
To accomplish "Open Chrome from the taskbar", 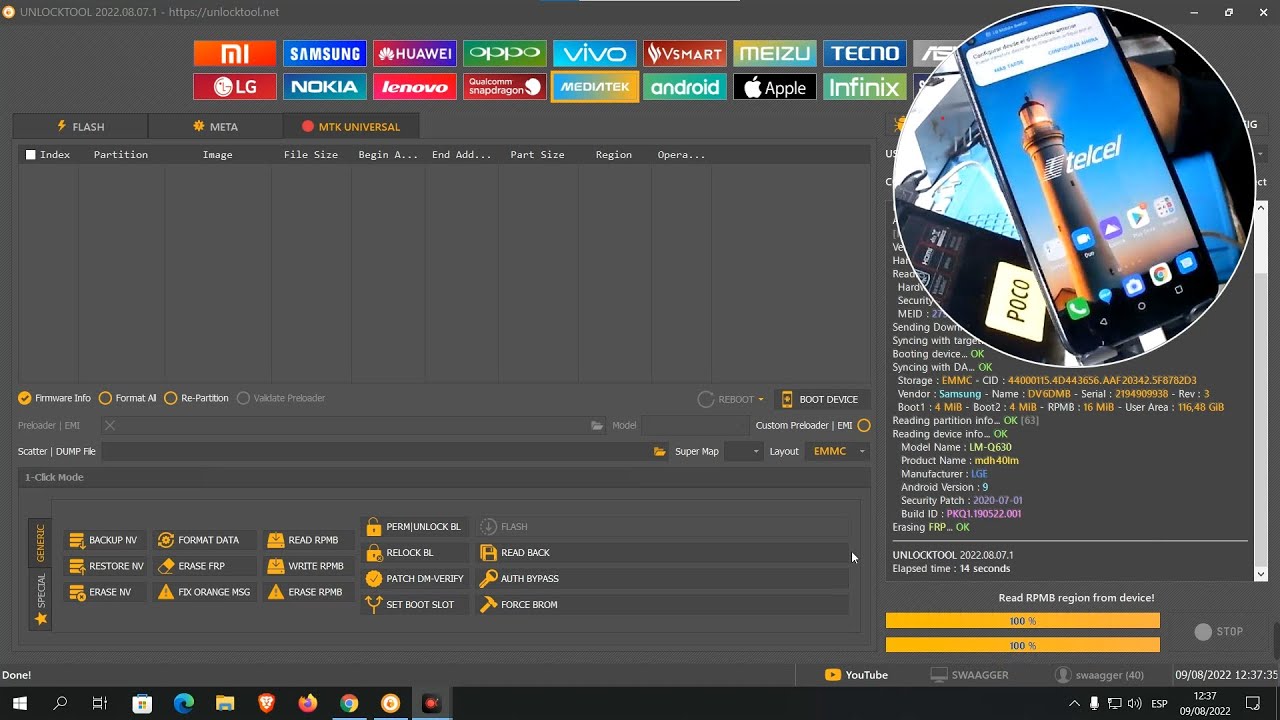I will click(x=348, y=704).
